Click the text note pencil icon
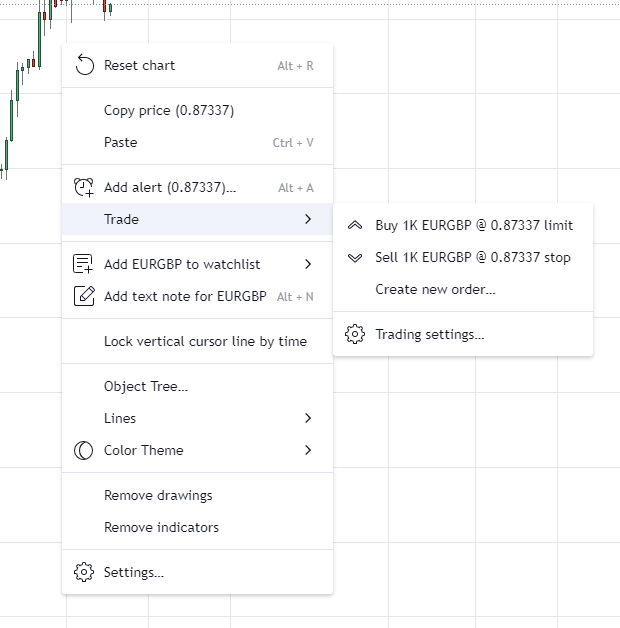Image resolution: width=620 pixels, height=628 pixels. 84,296
